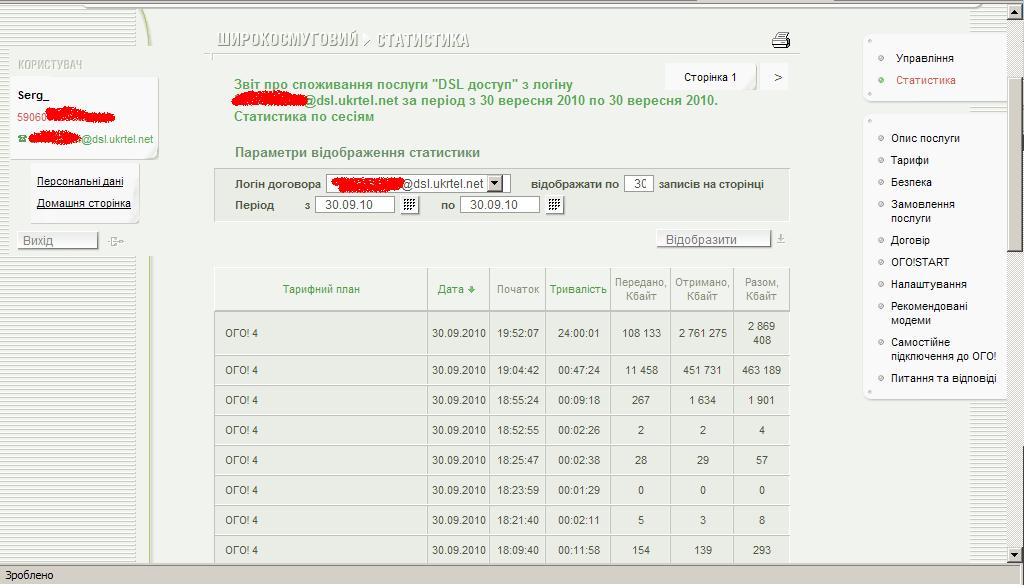Open the Статистика menu item

(x=925, y=80)
